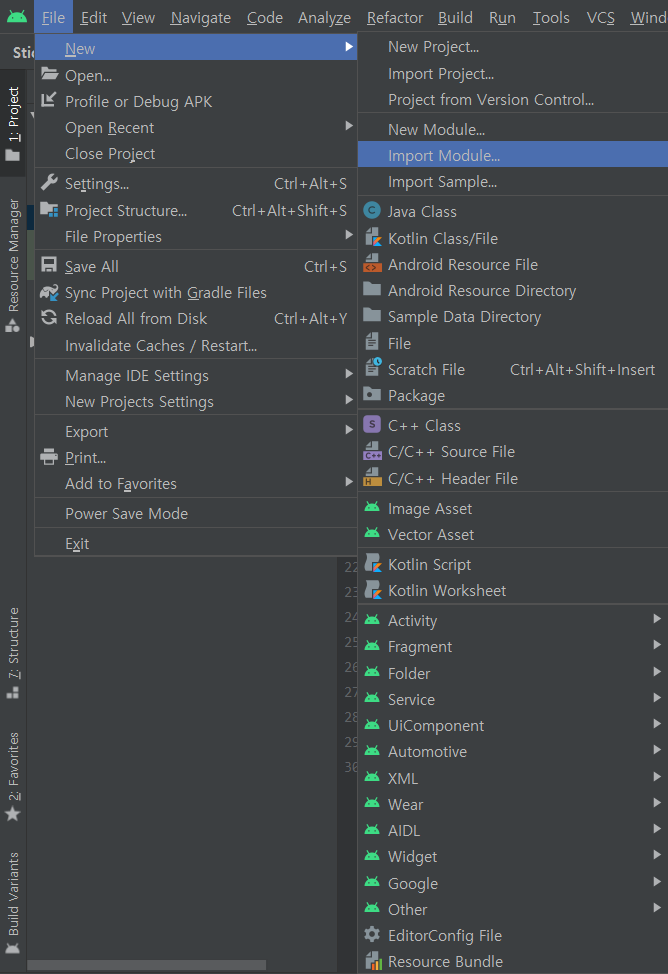Click the Resource Bundle icon
Viewport: 668px width, 974px height.
pos(373,960)
